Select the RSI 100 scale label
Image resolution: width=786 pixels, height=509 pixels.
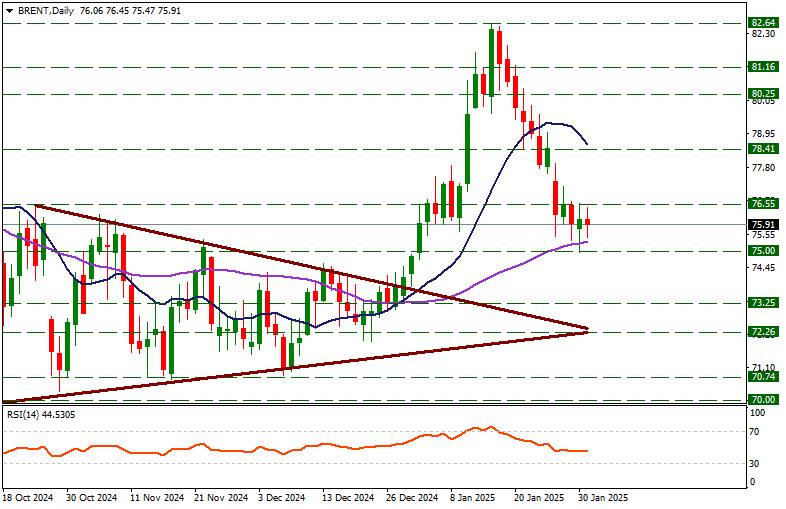757,413
